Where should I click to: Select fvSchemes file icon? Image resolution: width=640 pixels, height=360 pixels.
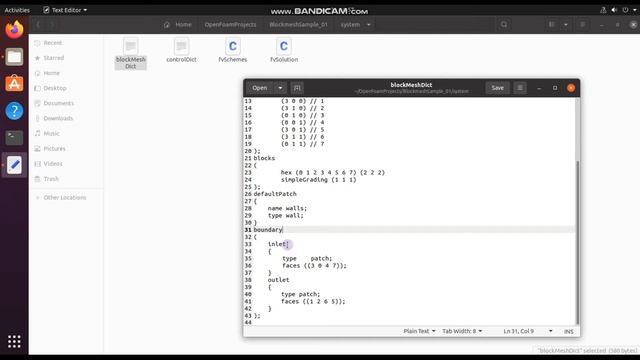233,50
